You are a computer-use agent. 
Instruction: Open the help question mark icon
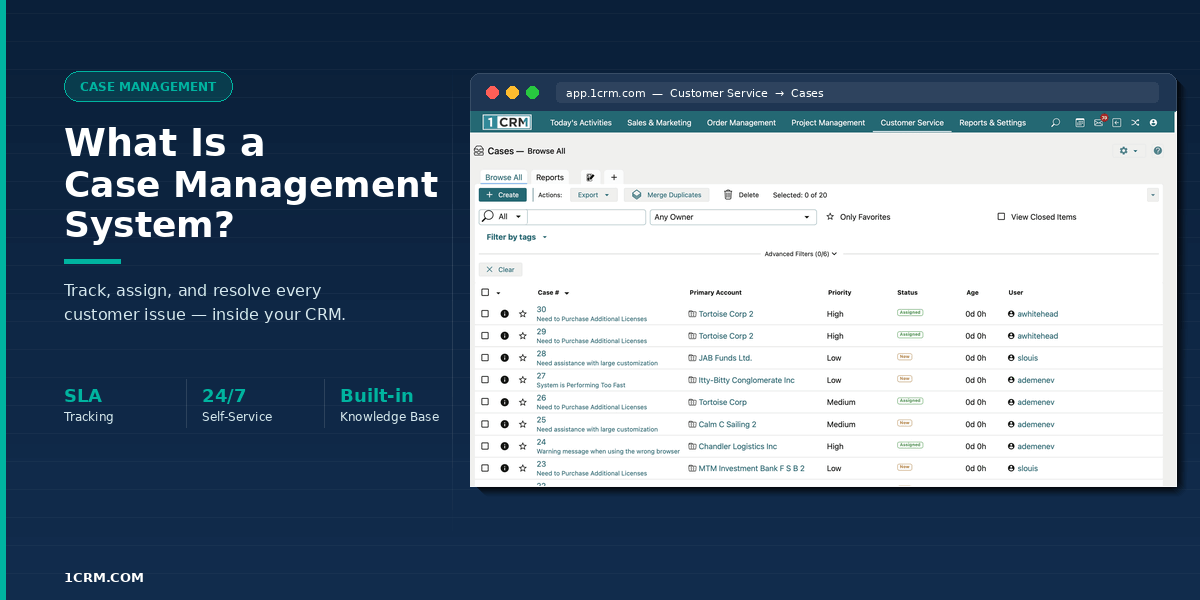click(1158, 151)
